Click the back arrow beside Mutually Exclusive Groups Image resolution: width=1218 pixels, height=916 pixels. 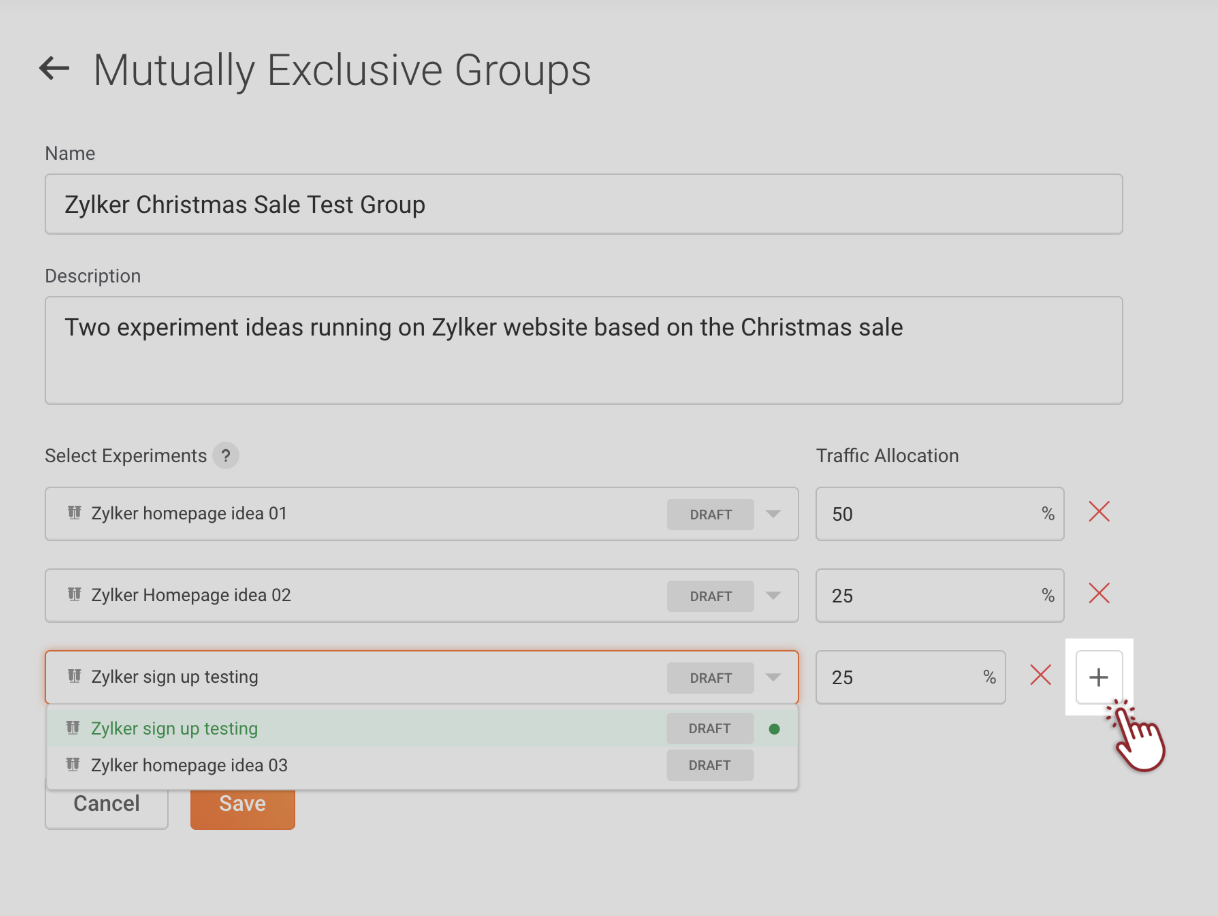pyautogui.click(x=54, y=69)
